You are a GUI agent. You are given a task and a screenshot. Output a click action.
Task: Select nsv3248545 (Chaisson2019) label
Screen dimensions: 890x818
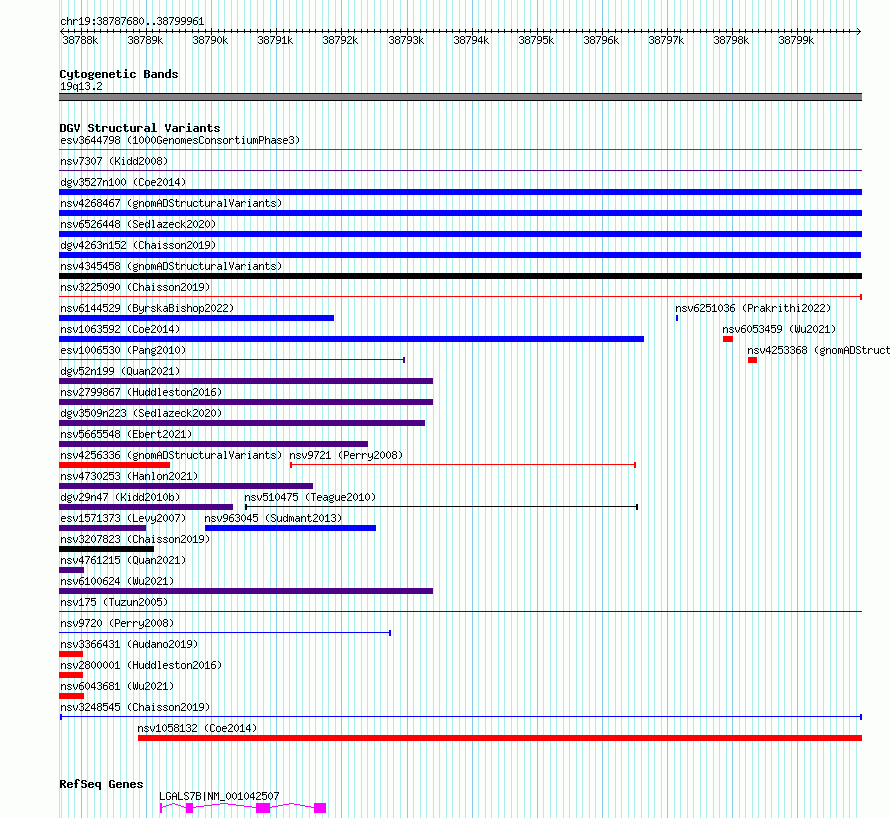pos(135,707)
